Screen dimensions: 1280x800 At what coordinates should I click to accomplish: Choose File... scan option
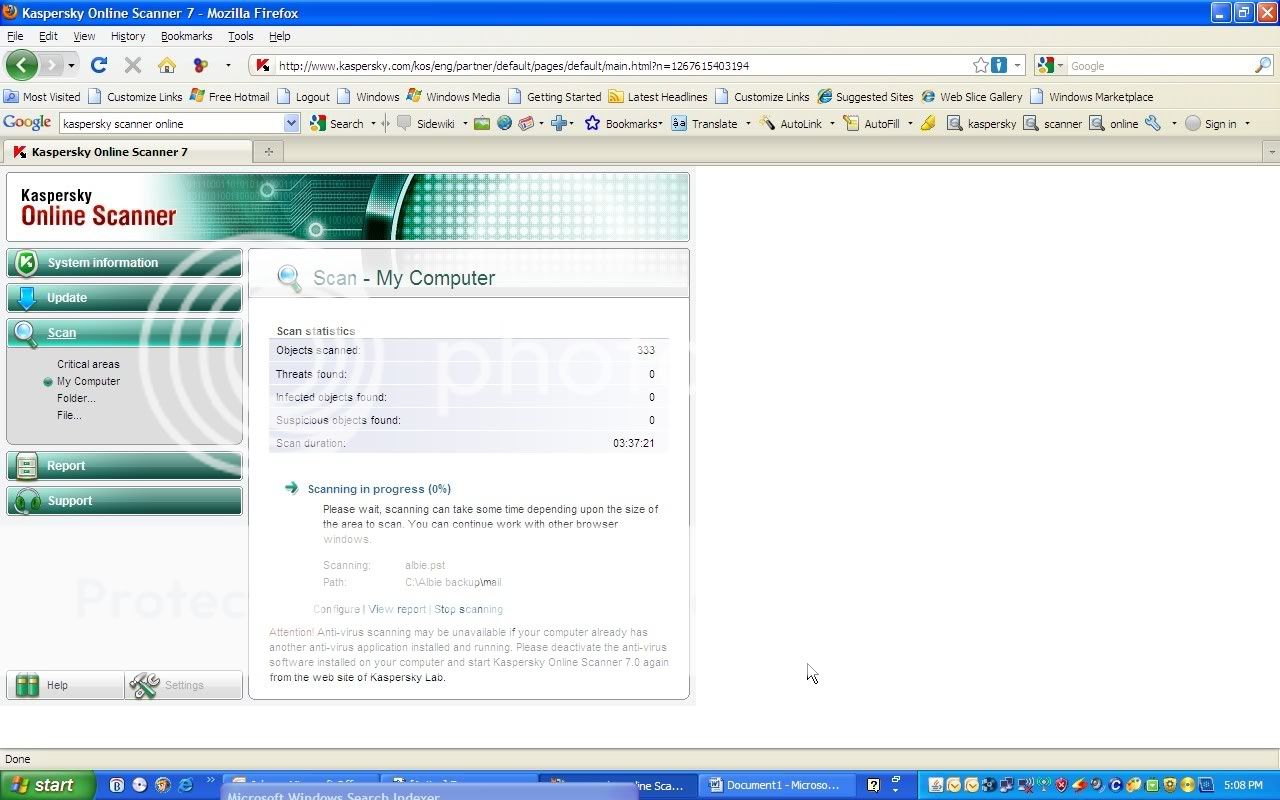point(69,415)
